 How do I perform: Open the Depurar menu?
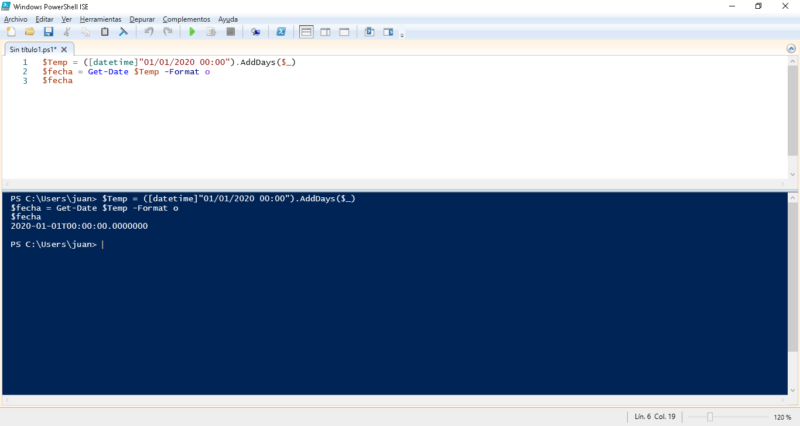142,19
